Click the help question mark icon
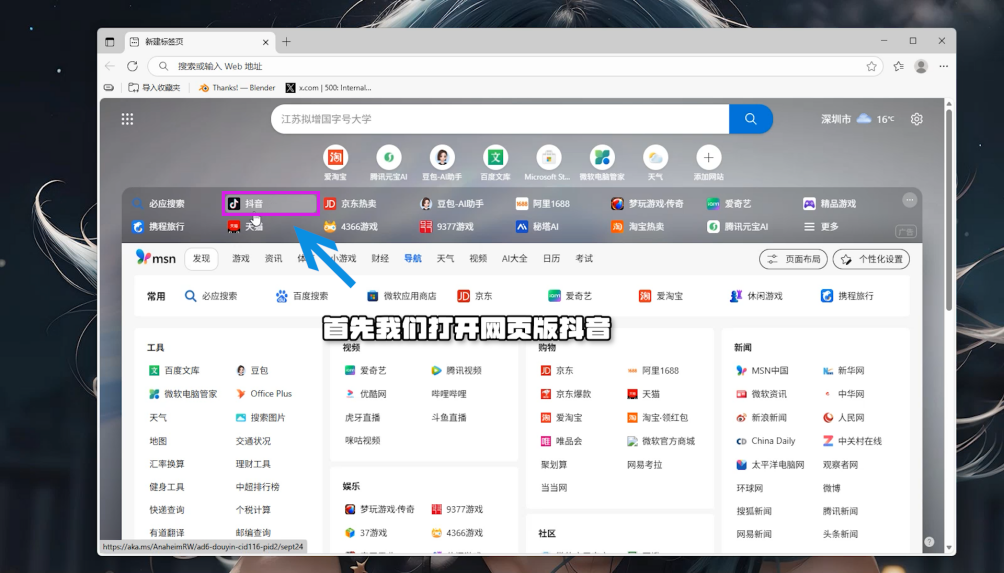The width and height of the screenshot is (1004, 573). 929,542
